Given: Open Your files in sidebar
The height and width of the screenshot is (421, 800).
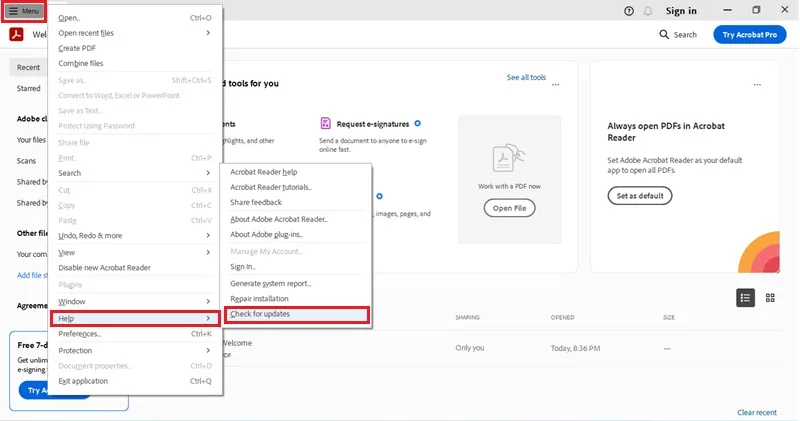Looking at the screenshot, I should (31, 139).
